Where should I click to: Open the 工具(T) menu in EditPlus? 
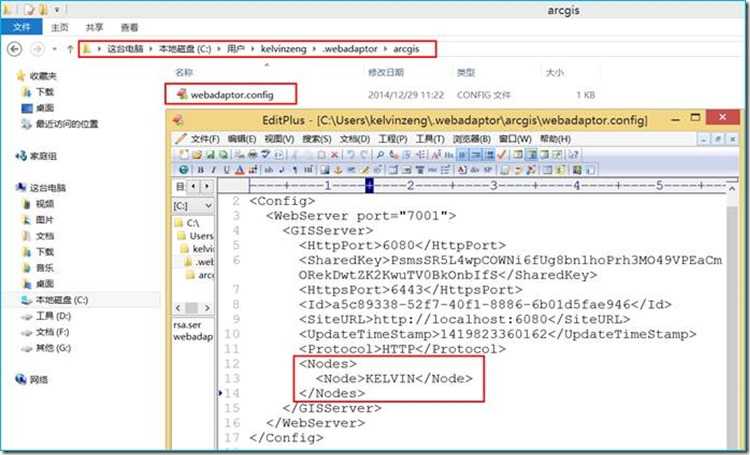pos(430,139)
